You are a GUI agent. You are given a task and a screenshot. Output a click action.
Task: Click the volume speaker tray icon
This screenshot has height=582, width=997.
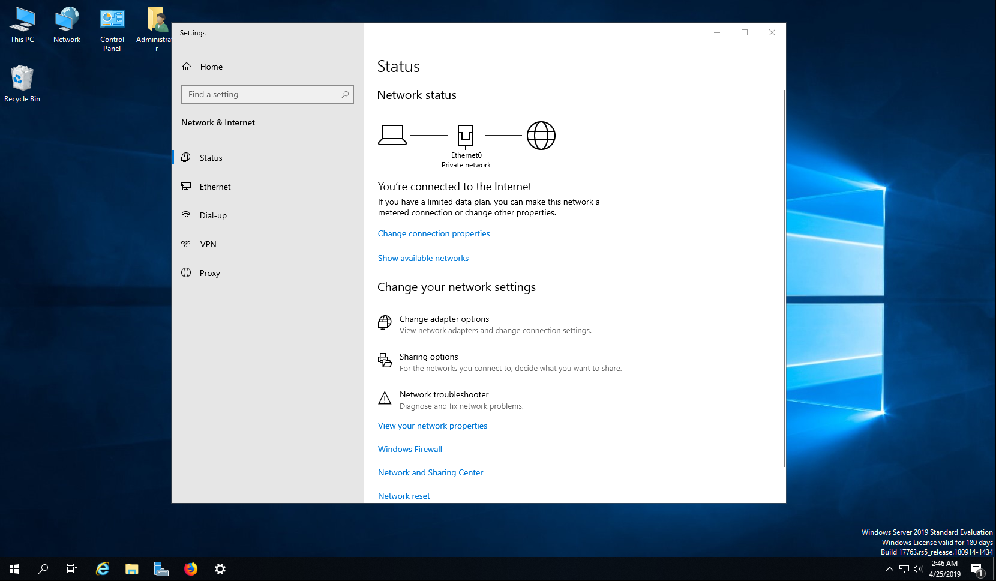(918, 569)
